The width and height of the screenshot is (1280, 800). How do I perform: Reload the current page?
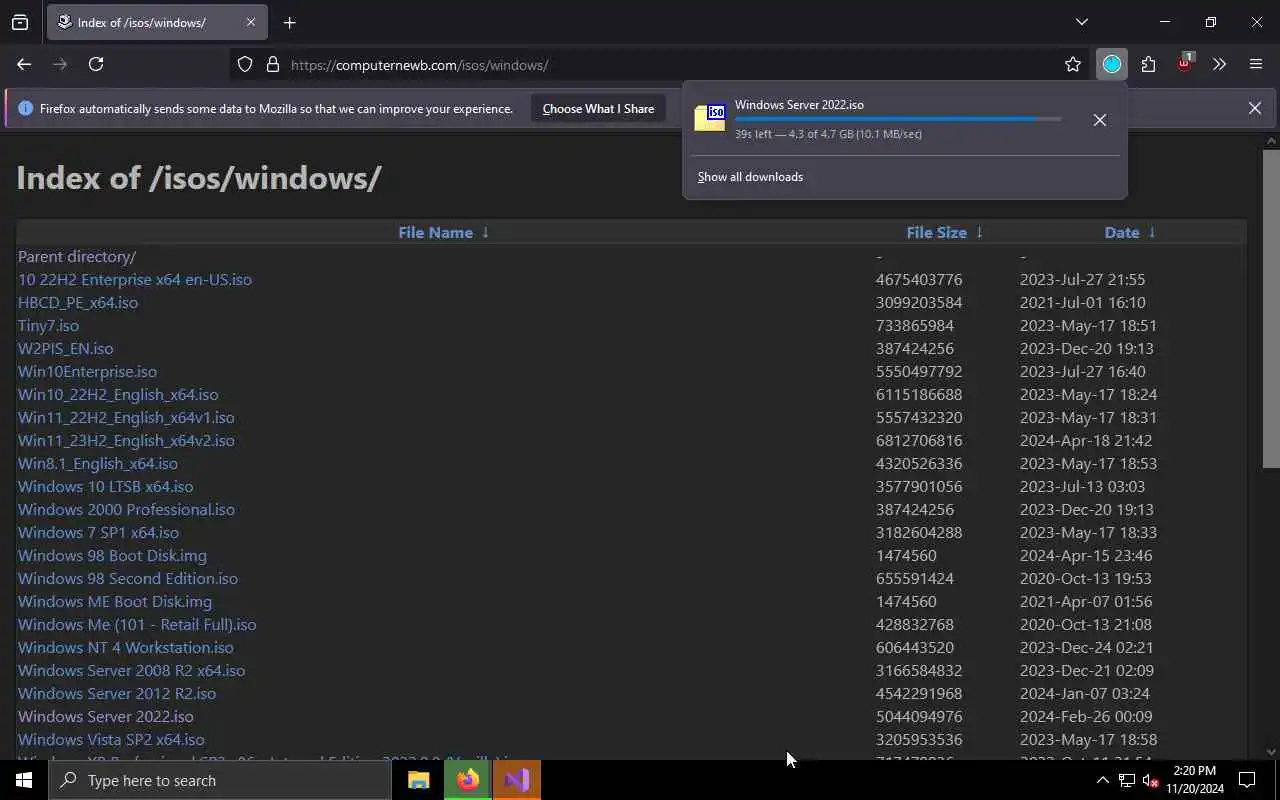point(96,64)
